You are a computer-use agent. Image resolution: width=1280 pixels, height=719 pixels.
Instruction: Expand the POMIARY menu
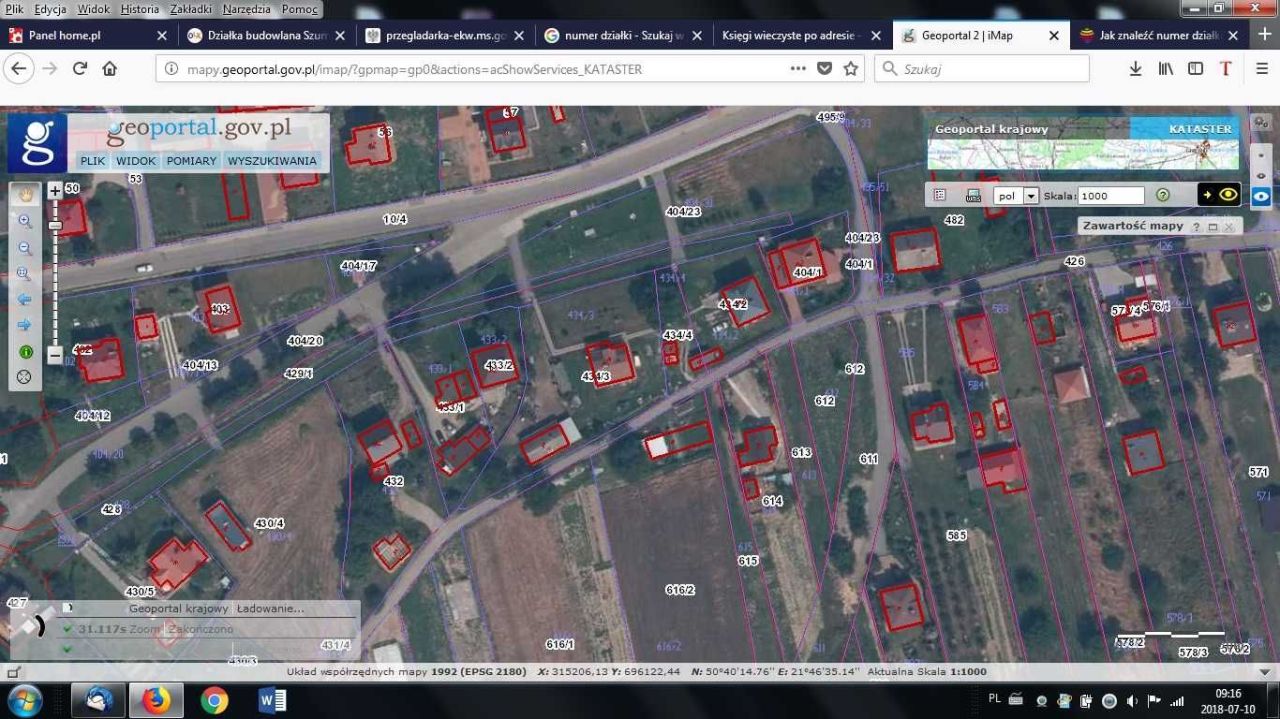pos(191,160)
